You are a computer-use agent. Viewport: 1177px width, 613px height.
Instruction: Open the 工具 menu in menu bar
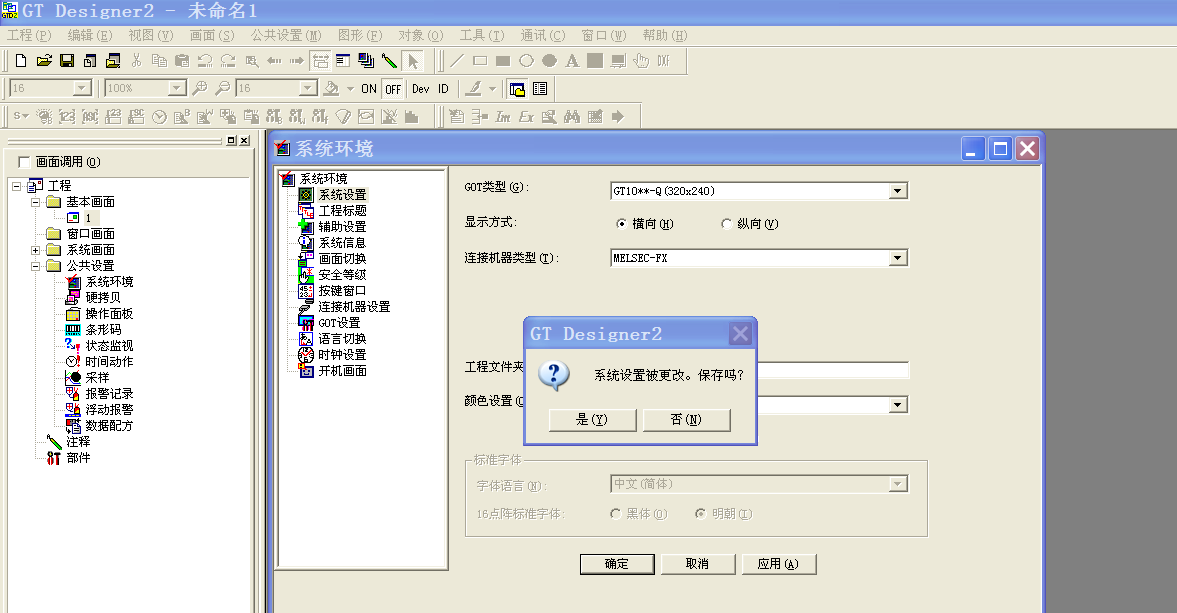tap(481, 35)
